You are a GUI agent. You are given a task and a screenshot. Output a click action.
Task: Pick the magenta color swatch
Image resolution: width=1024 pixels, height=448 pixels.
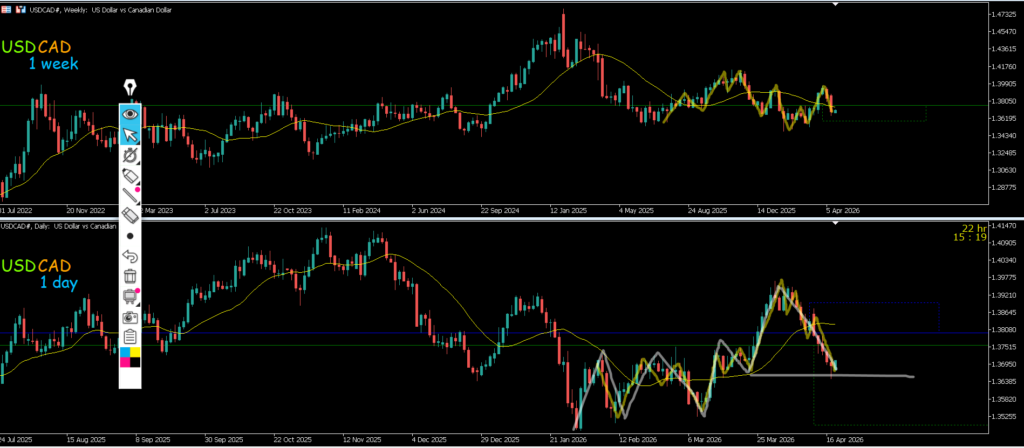click(x=125, y=362)
